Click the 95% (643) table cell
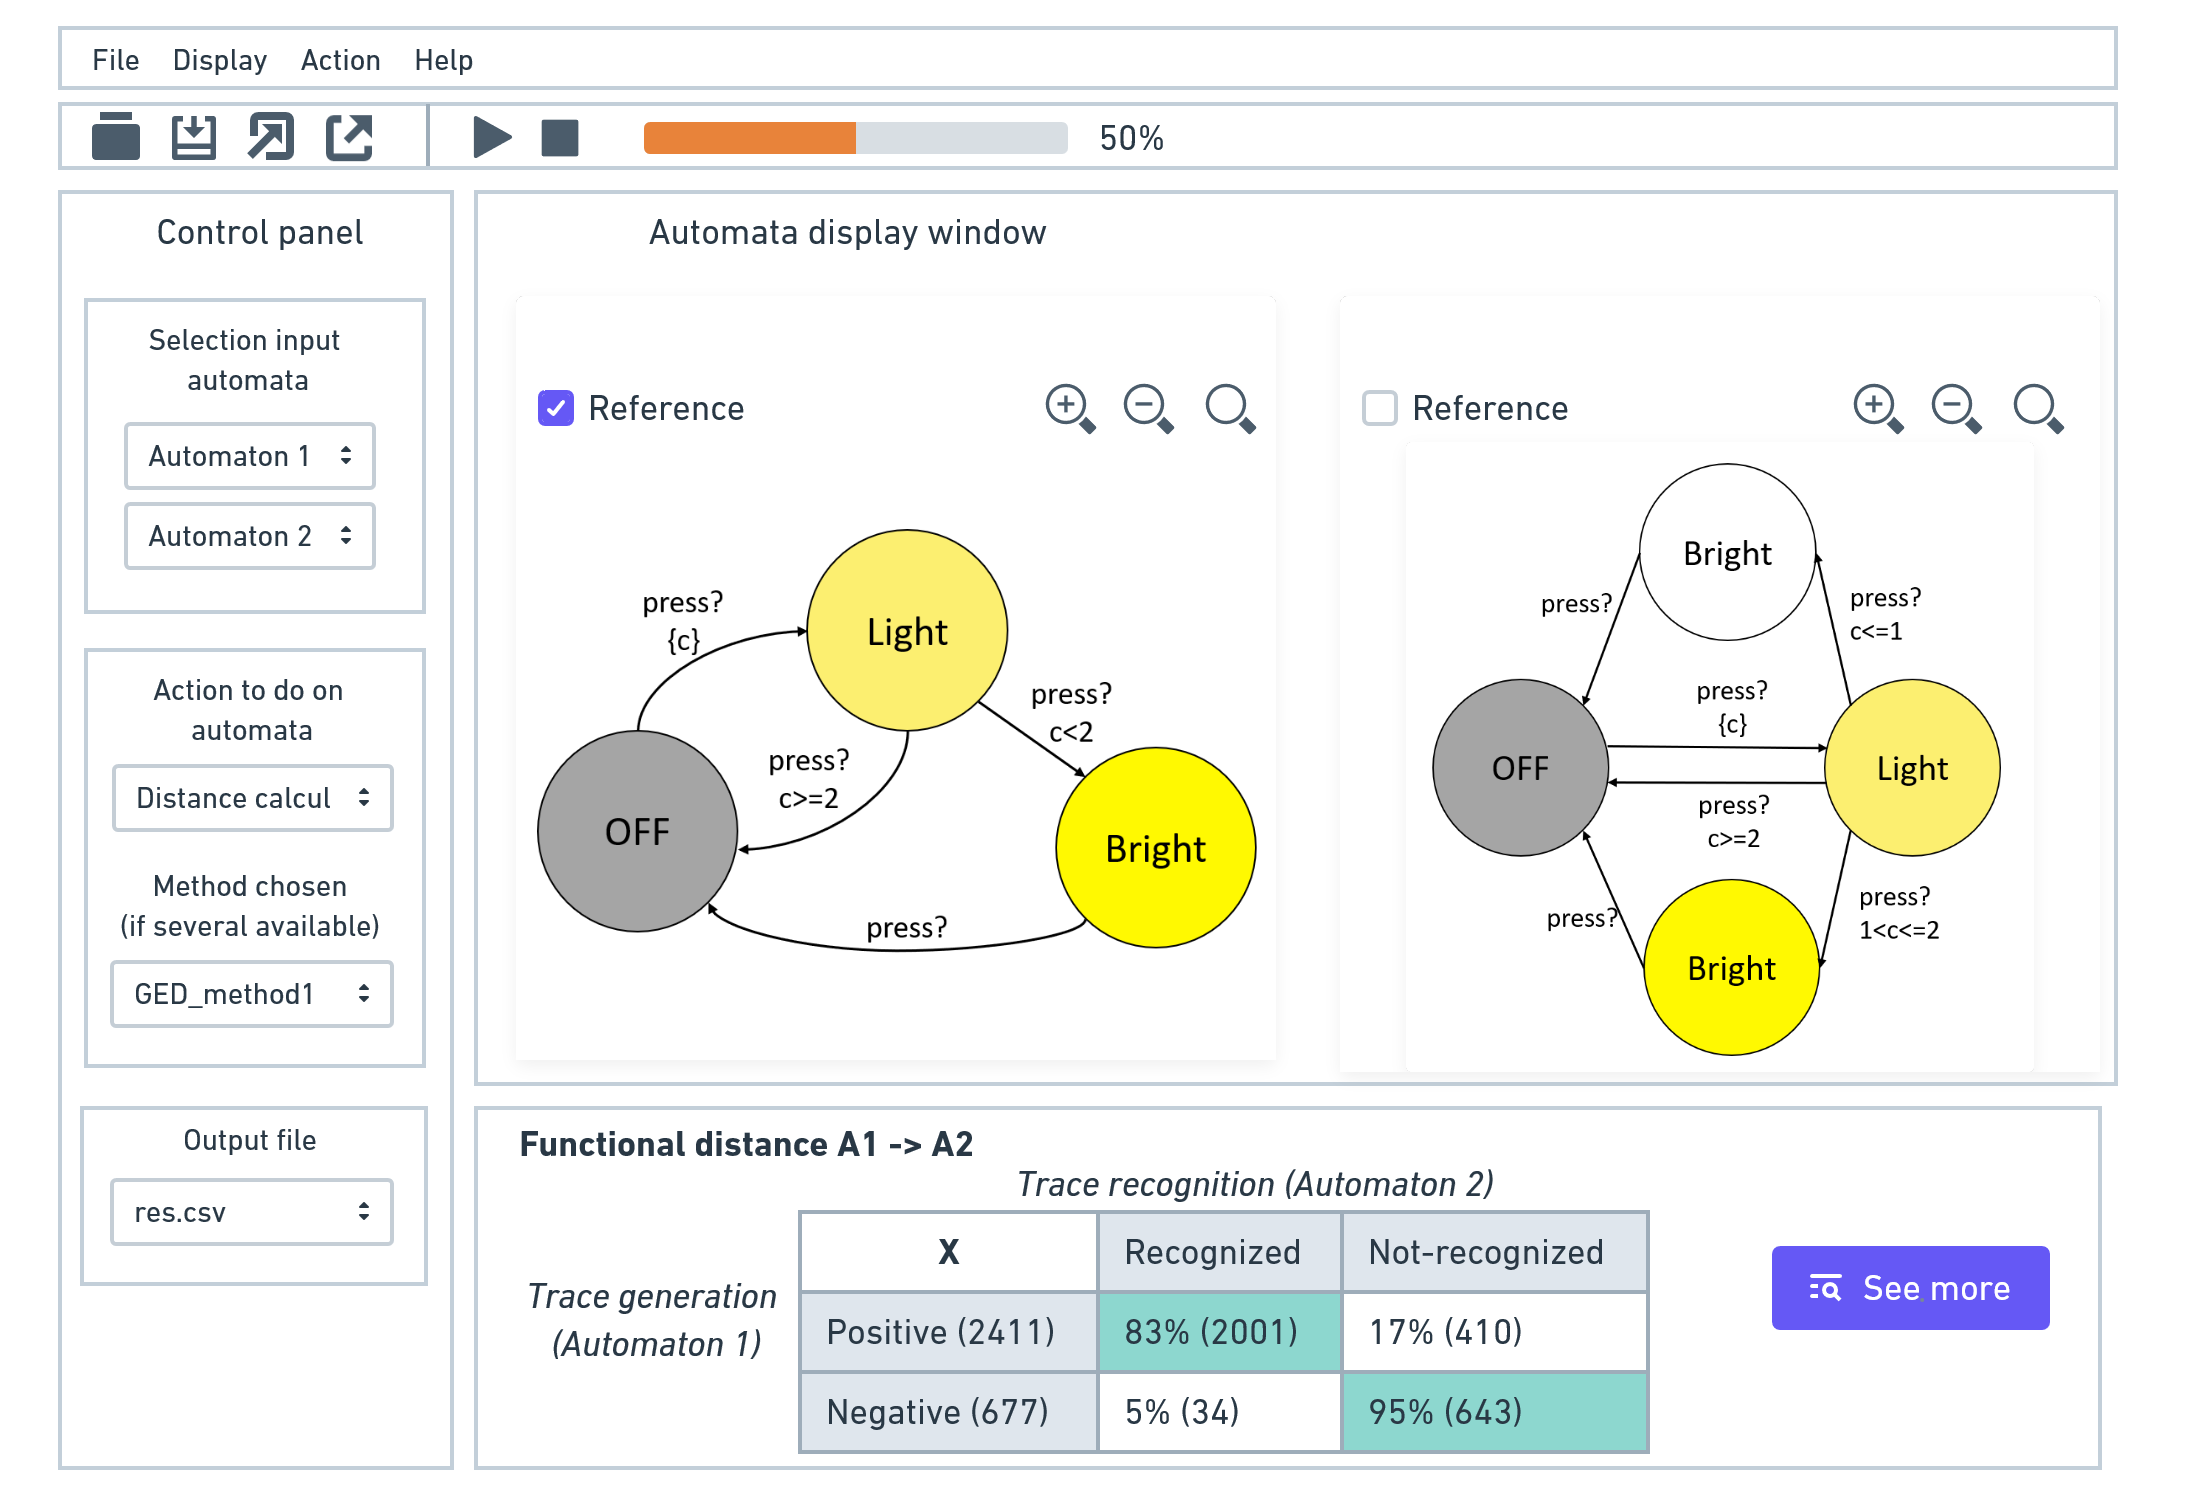Image resolution: width=2196 pixels, height=1492 pixels. (x=1494, y=1412)
